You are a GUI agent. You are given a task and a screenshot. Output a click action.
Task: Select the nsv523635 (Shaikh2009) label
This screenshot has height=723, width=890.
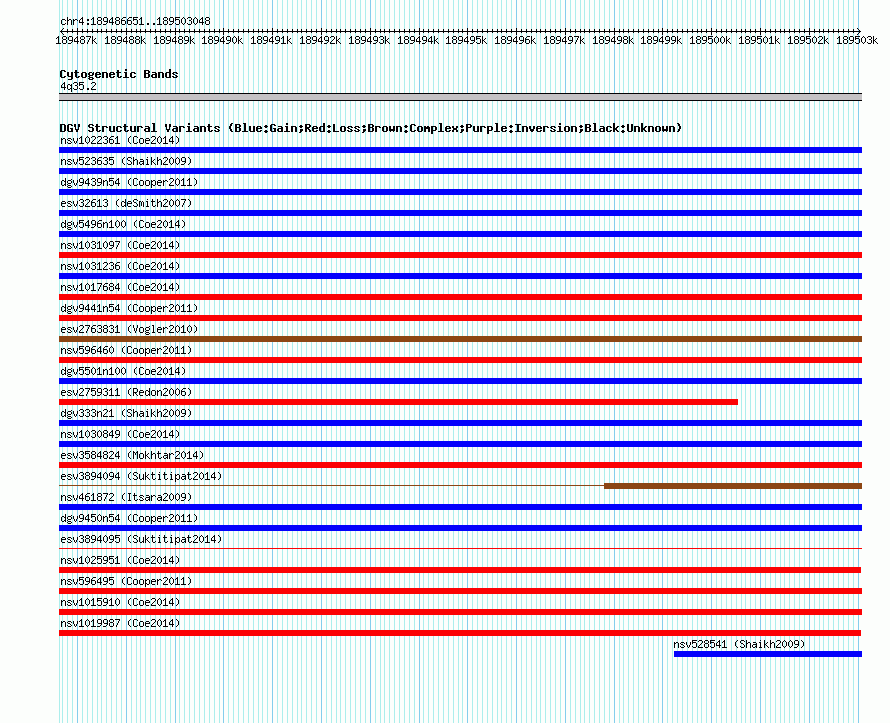tap(126, 161)
